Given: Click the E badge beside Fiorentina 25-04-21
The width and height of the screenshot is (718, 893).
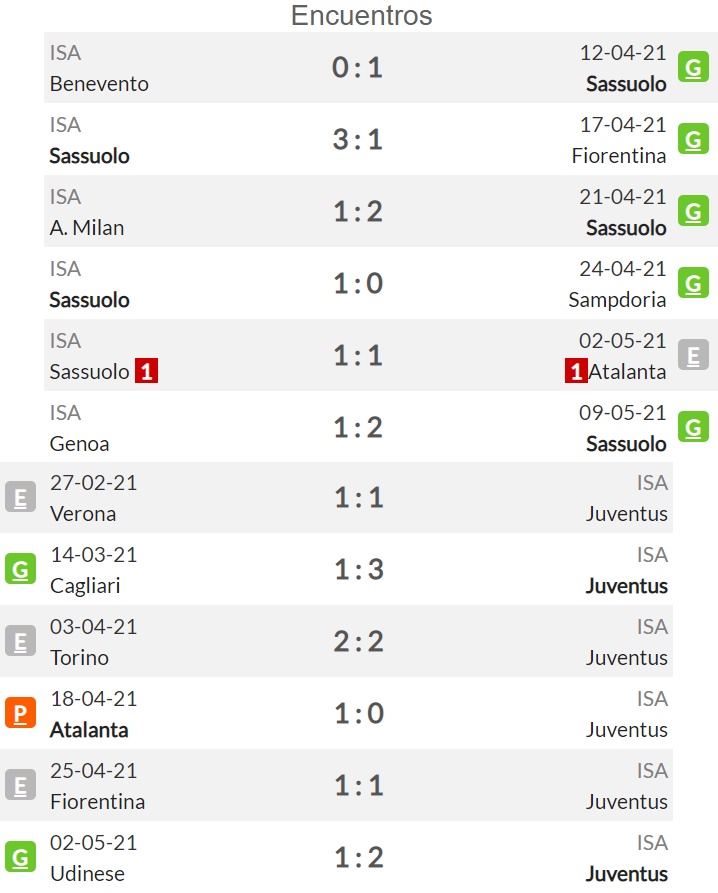Looking at the screenshot, I should pyautogui.click(x=20, y=785).
